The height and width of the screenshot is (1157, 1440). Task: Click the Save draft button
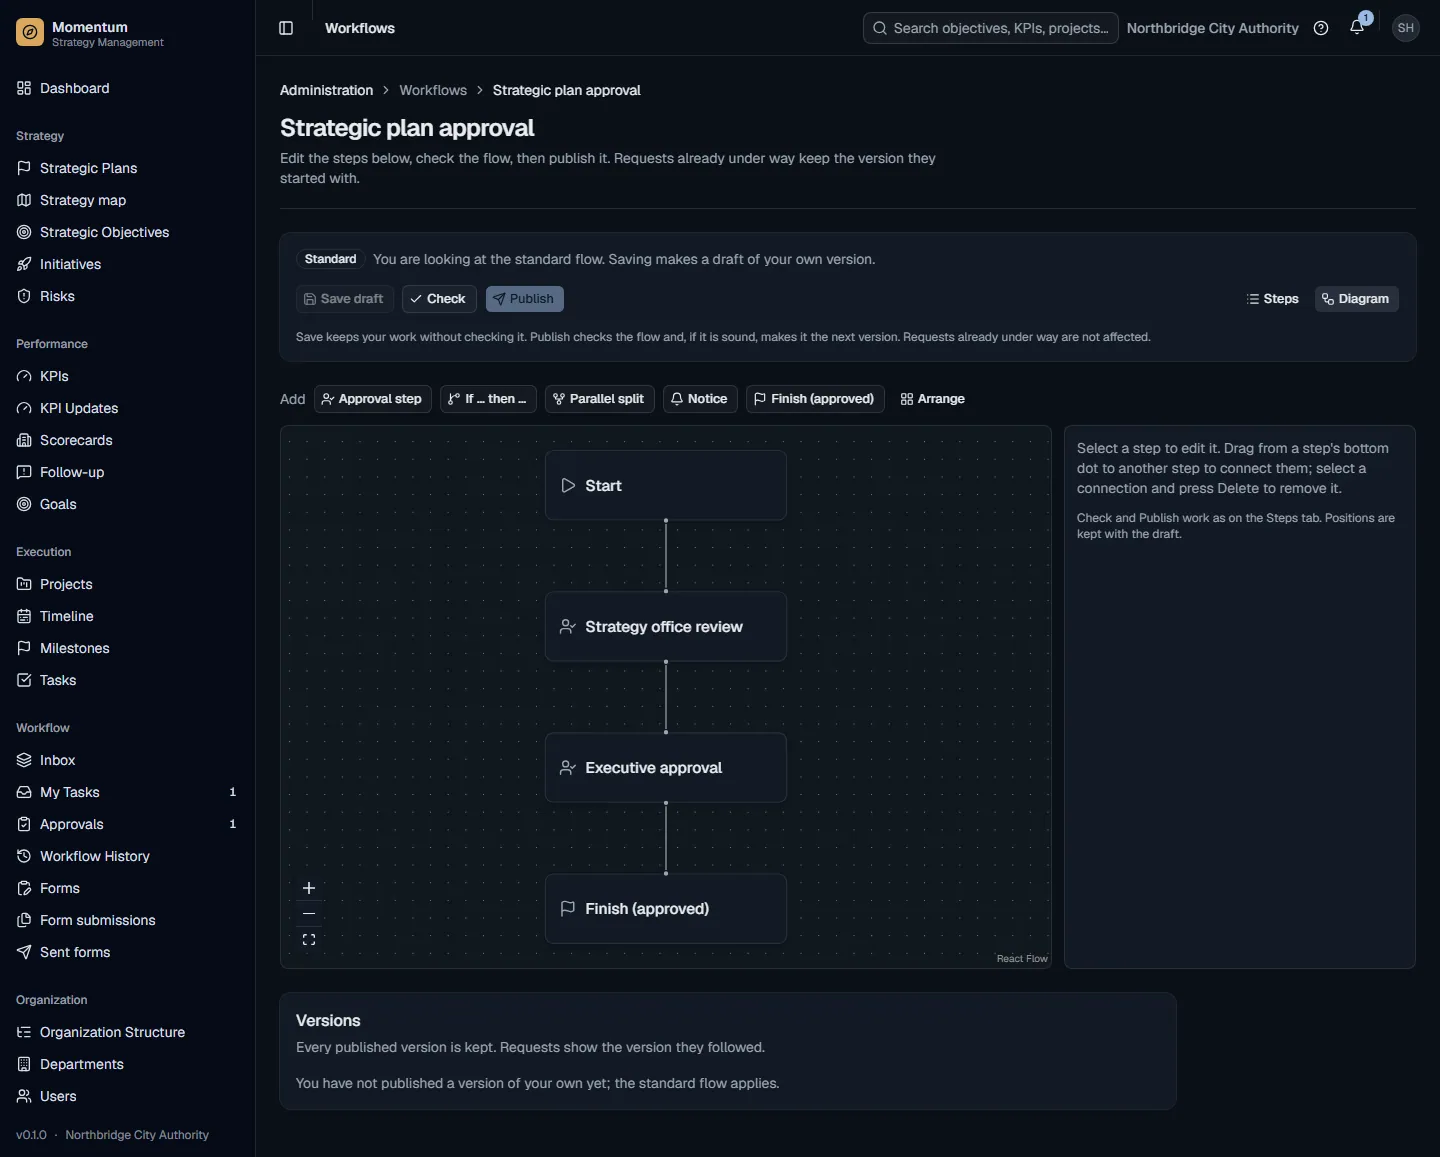click(345, 299)
